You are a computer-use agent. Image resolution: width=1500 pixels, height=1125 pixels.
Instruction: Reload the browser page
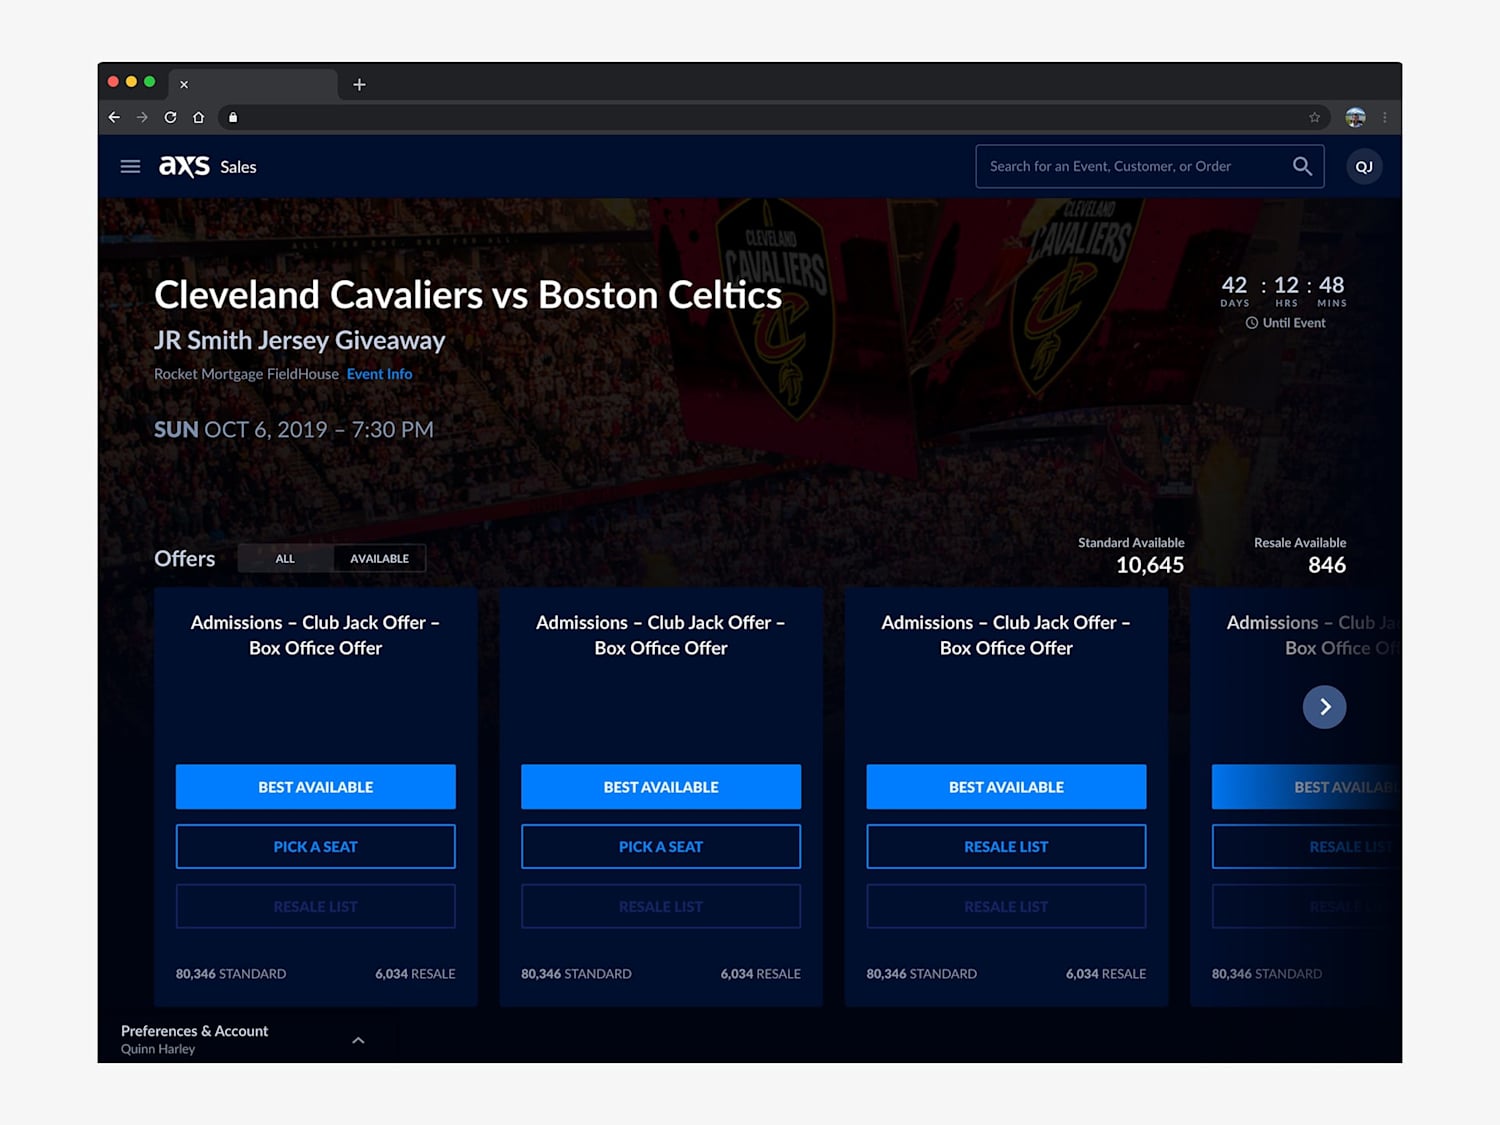pos(170,117)
